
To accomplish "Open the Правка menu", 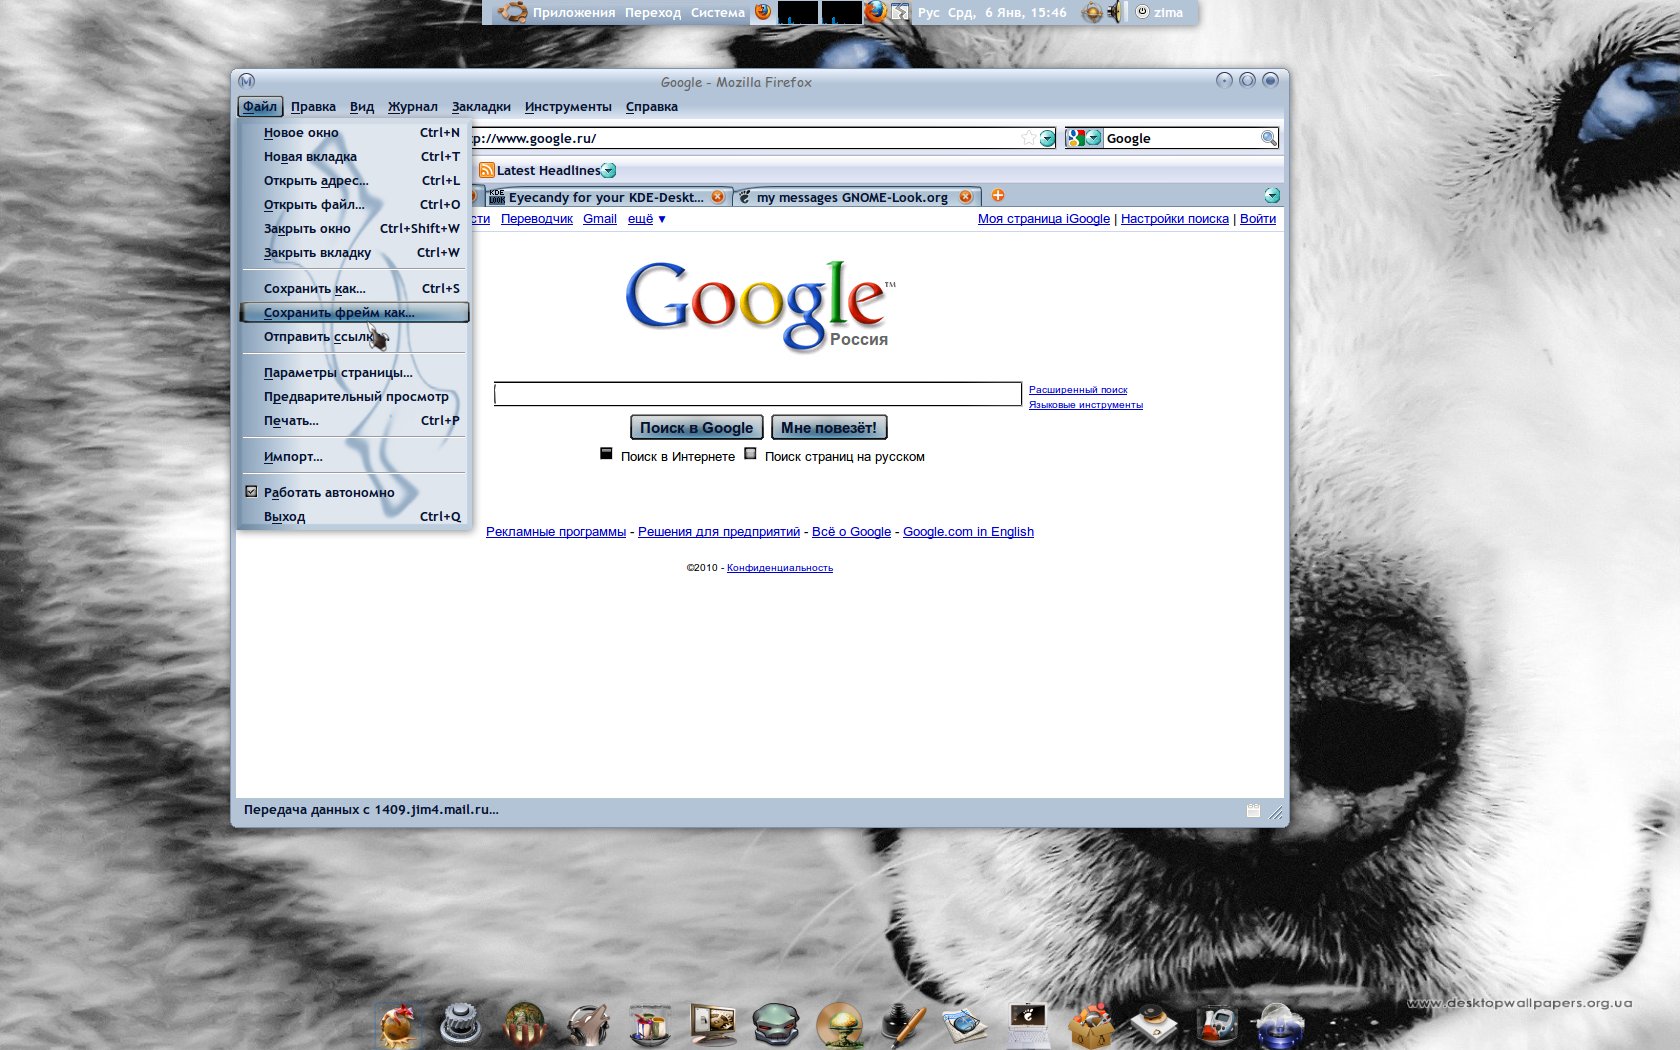I will point(313,106).
